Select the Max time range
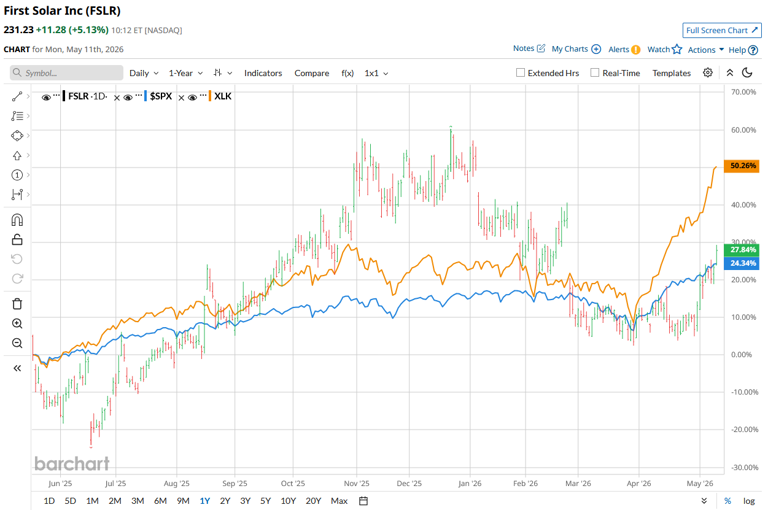Screen dimensions: 768x510 [x=339, y=501]
